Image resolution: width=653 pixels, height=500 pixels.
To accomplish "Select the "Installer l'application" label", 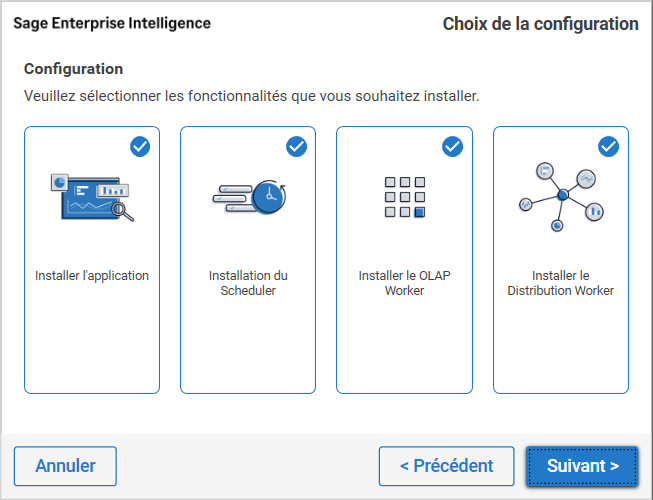I will [92, 276].
